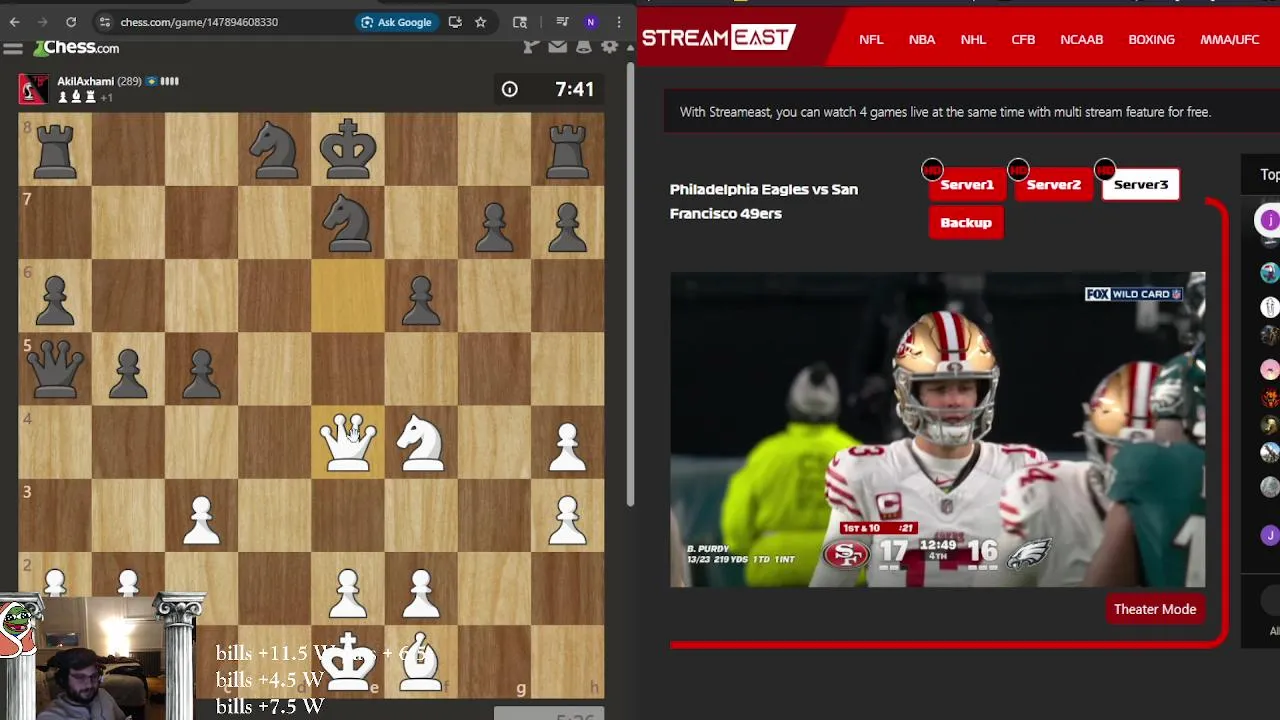Viewport: 1280px width, 720px height.
Task: Click the chess page vertical scrollbar
Action: point(631,285)
